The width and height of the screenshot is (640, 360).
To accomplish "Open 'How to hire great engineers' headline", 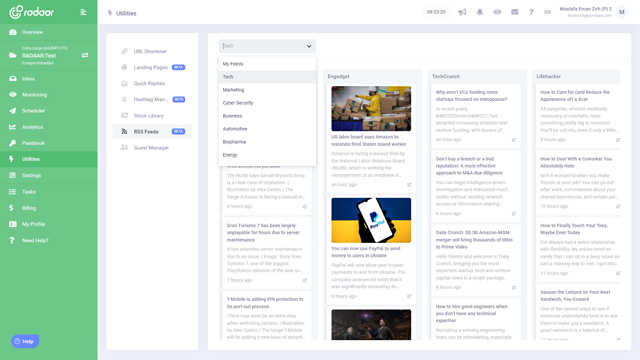I will 471,313.
